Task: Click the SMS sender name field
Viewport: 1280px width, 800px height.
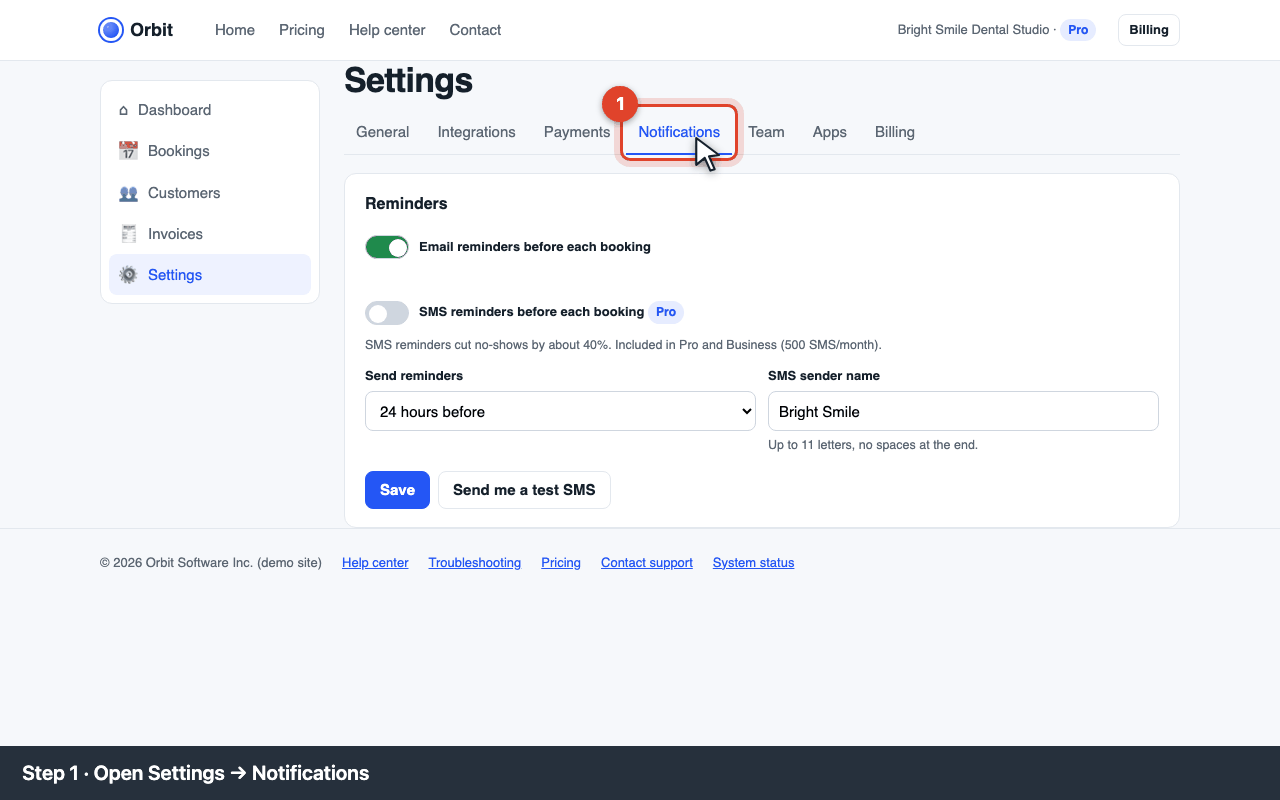Action: (x=963, y=411)
